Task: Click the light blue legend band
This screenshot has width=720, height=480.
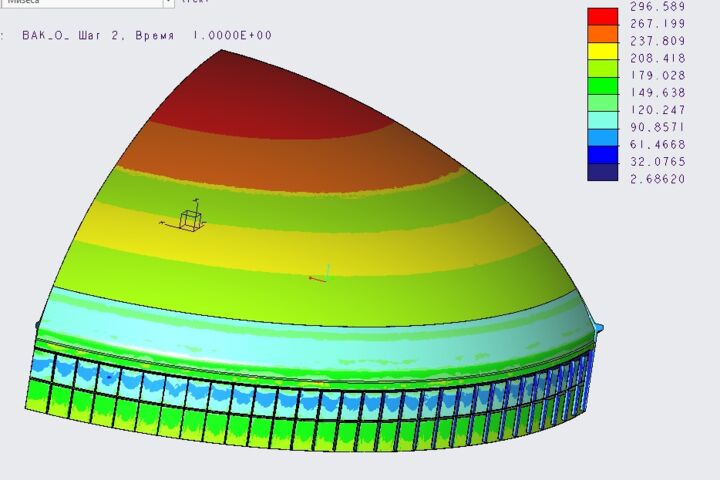Action: [602, 138]
